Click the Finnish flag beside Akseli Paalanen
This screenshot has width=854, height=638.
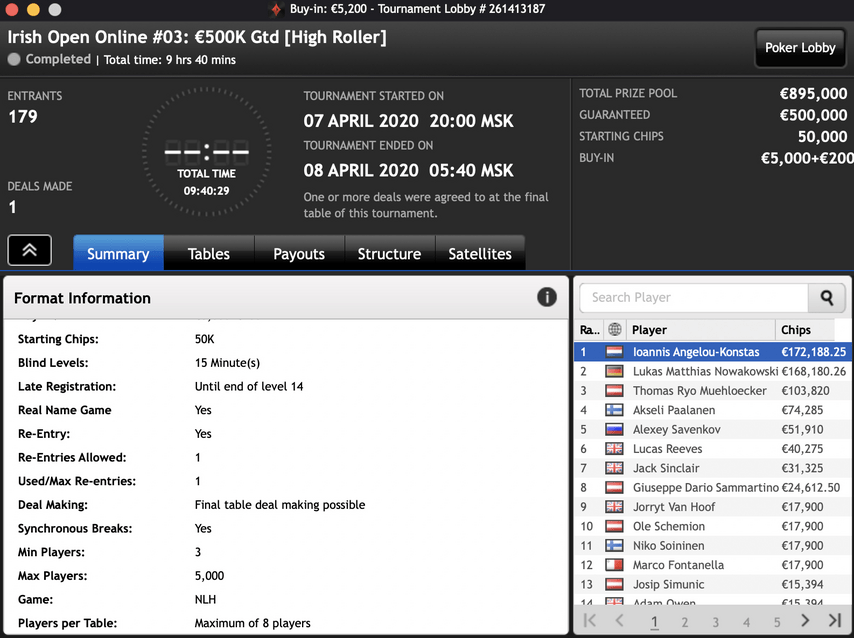(614, 410)
